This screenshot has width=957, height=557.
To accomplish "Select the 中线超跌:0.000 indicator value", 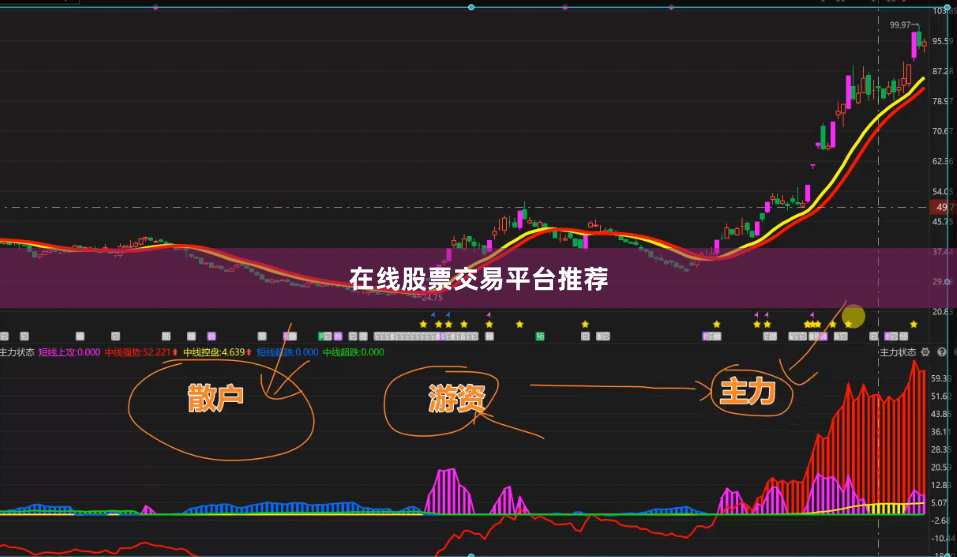I will click(353, 352).
